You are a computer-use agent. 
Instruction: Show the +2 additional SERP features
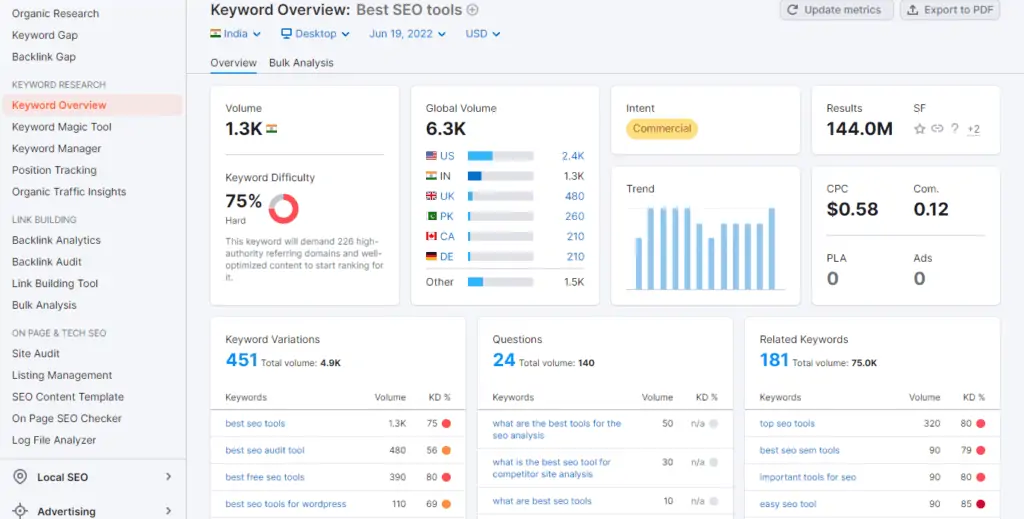[x=973, y=129]
